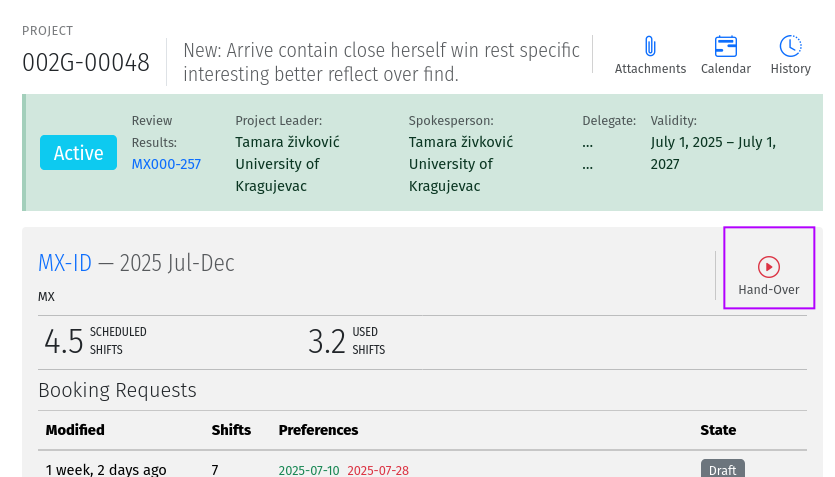This screenshot has height=477, width=835.
Task: Sort by the Modified column header
Action: coord(75,430)
